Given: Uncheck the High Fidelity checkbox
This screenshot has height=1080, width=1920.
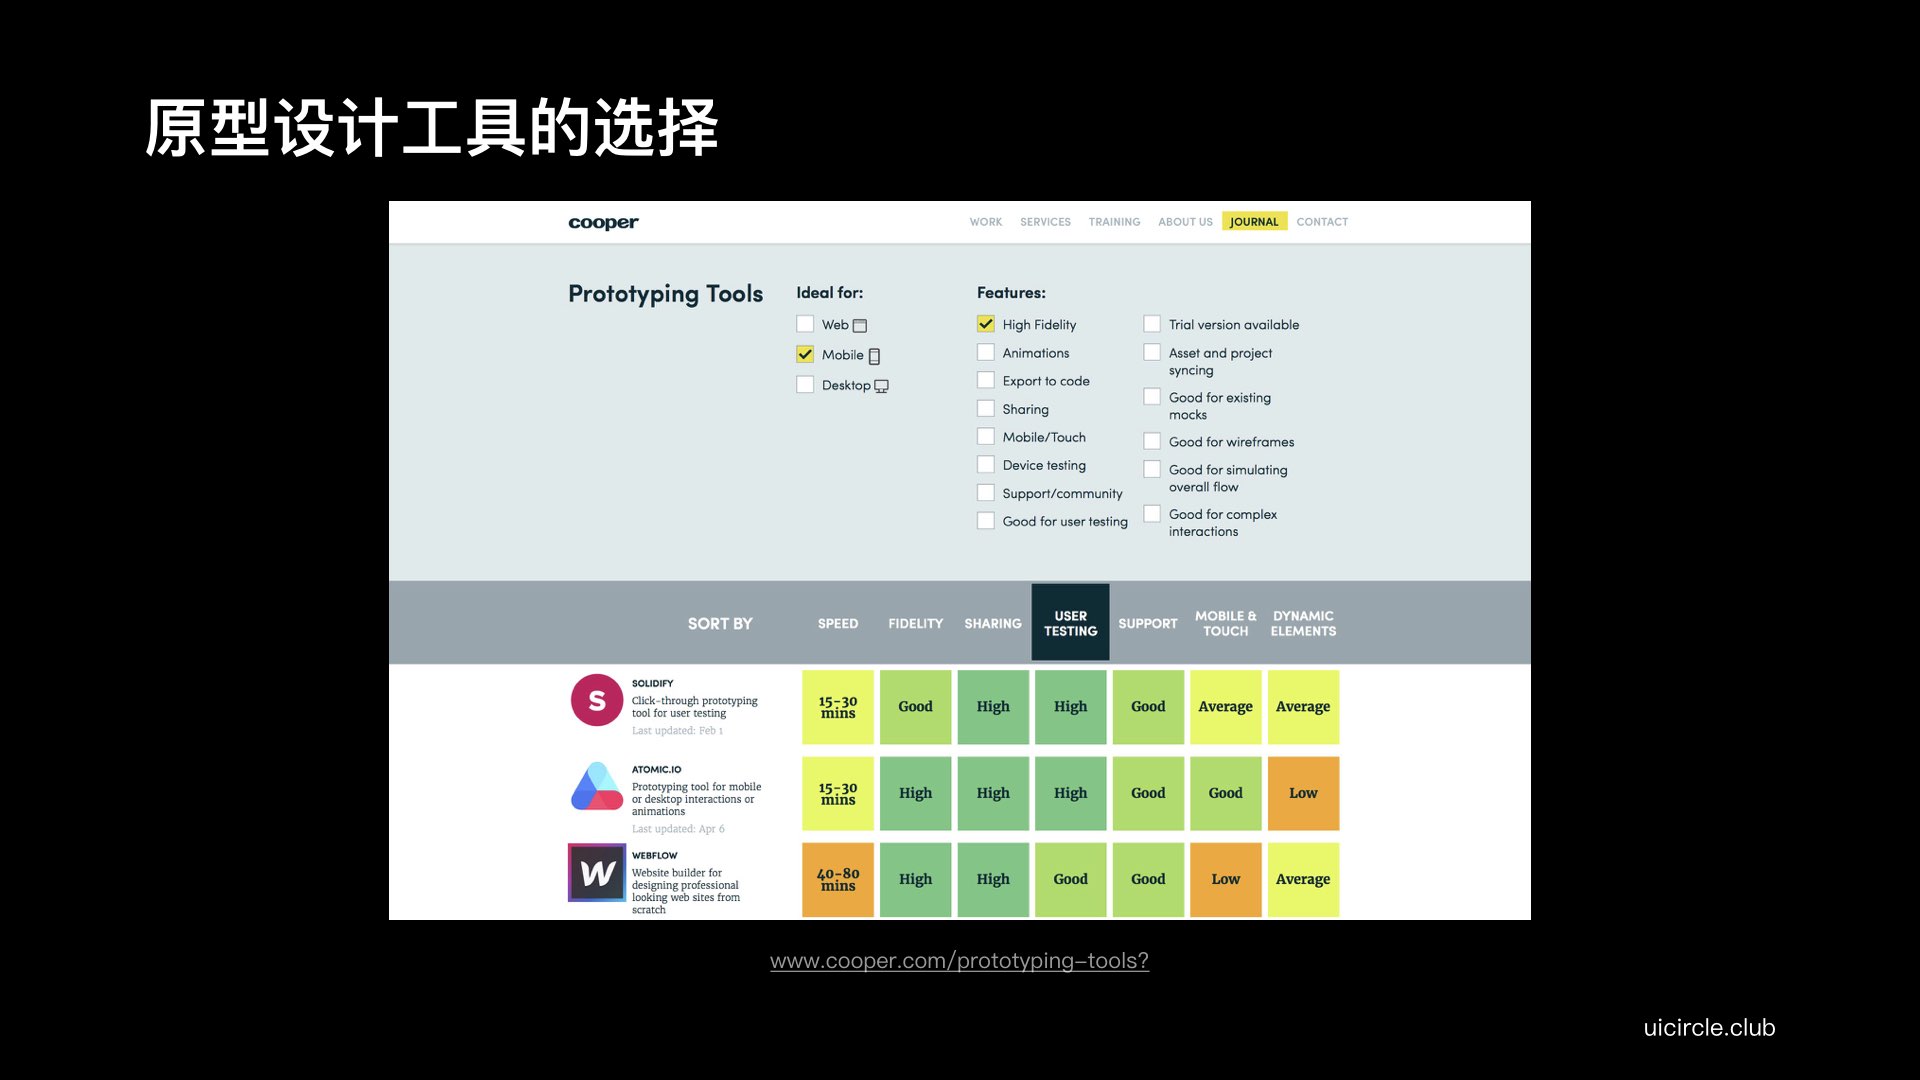Looking at the screenshot, I should point(986,324).
